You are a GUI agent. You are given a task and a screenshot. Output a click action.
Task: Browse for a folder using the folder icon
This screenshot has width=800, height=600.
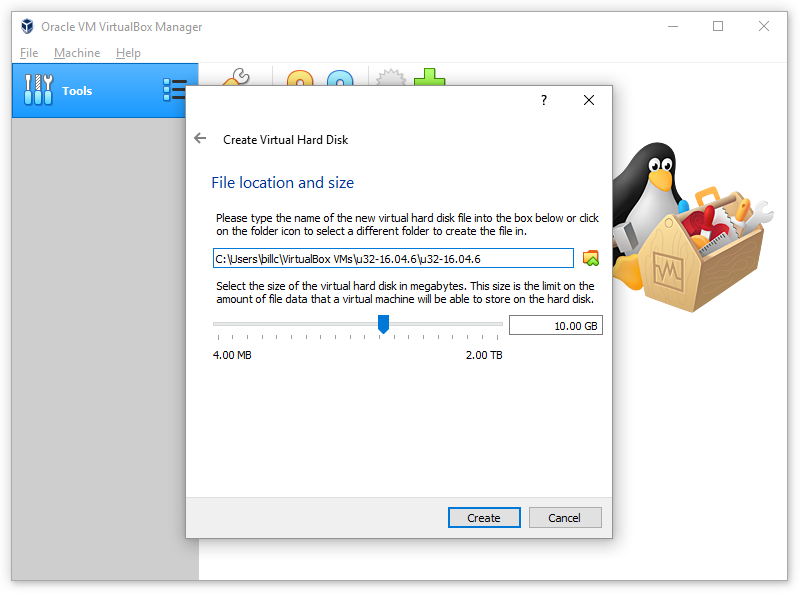pyautogui.click(x=591, y=259)
